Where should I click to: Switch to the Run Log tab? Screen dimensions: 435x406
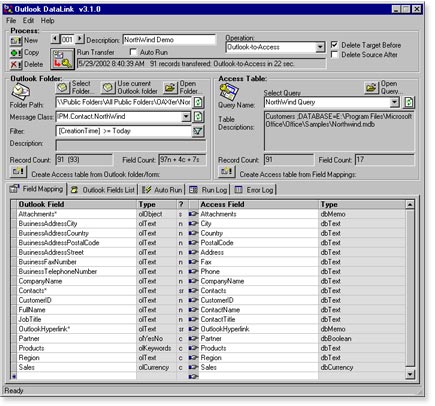click(208, 190)
